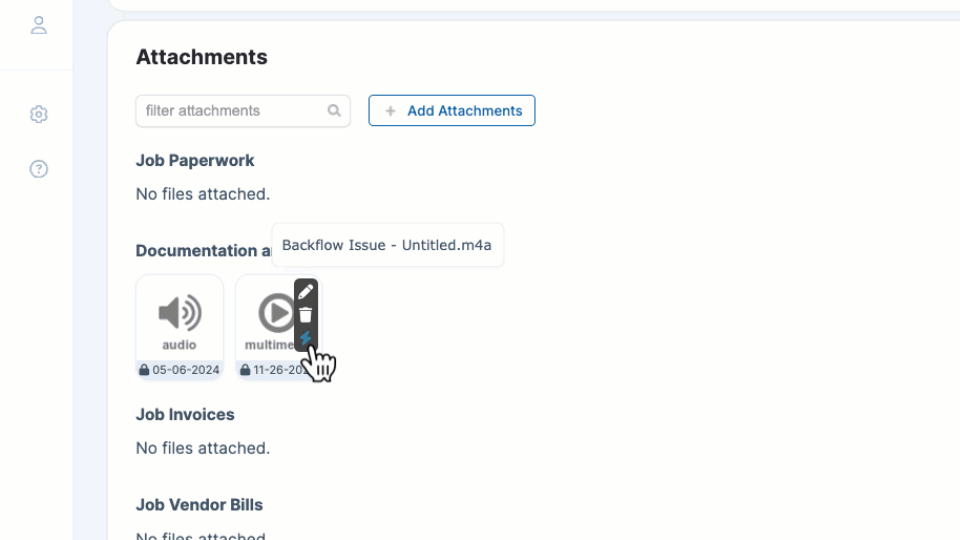Click the Attachments section title
The height and width of the screenshot is (540, 960).
pyautogui.click(x=201, y=57)
